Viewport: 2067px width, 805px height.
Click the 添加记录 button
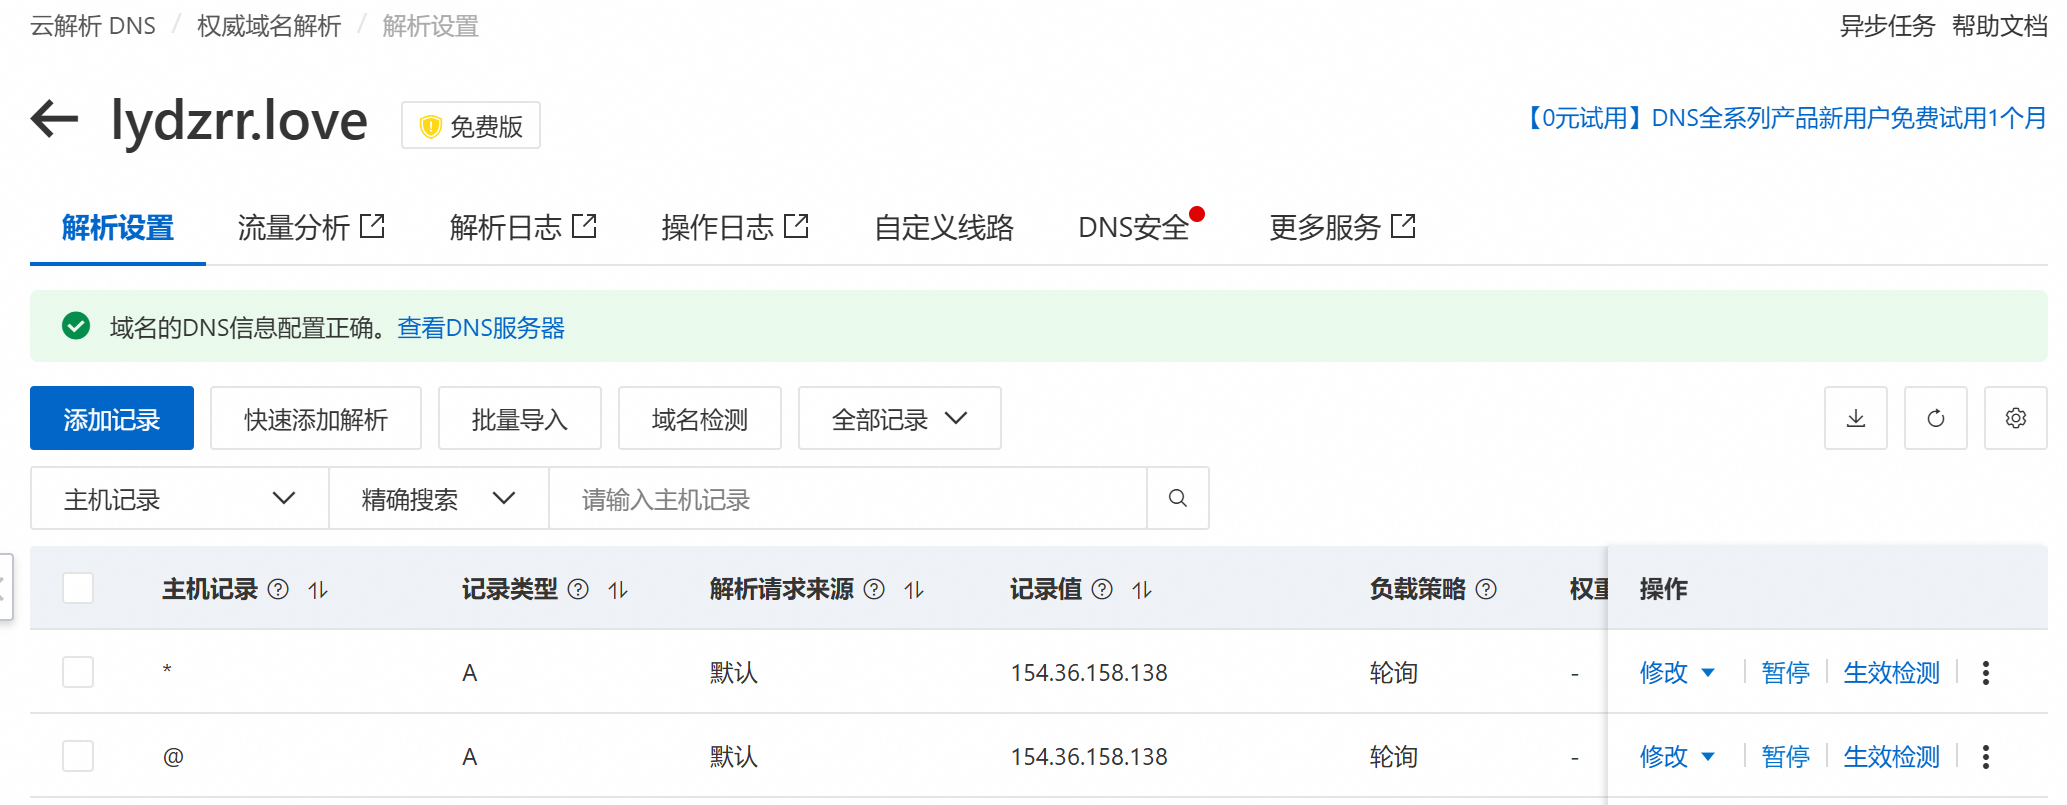pyautogui.click(x=112, y=418)
